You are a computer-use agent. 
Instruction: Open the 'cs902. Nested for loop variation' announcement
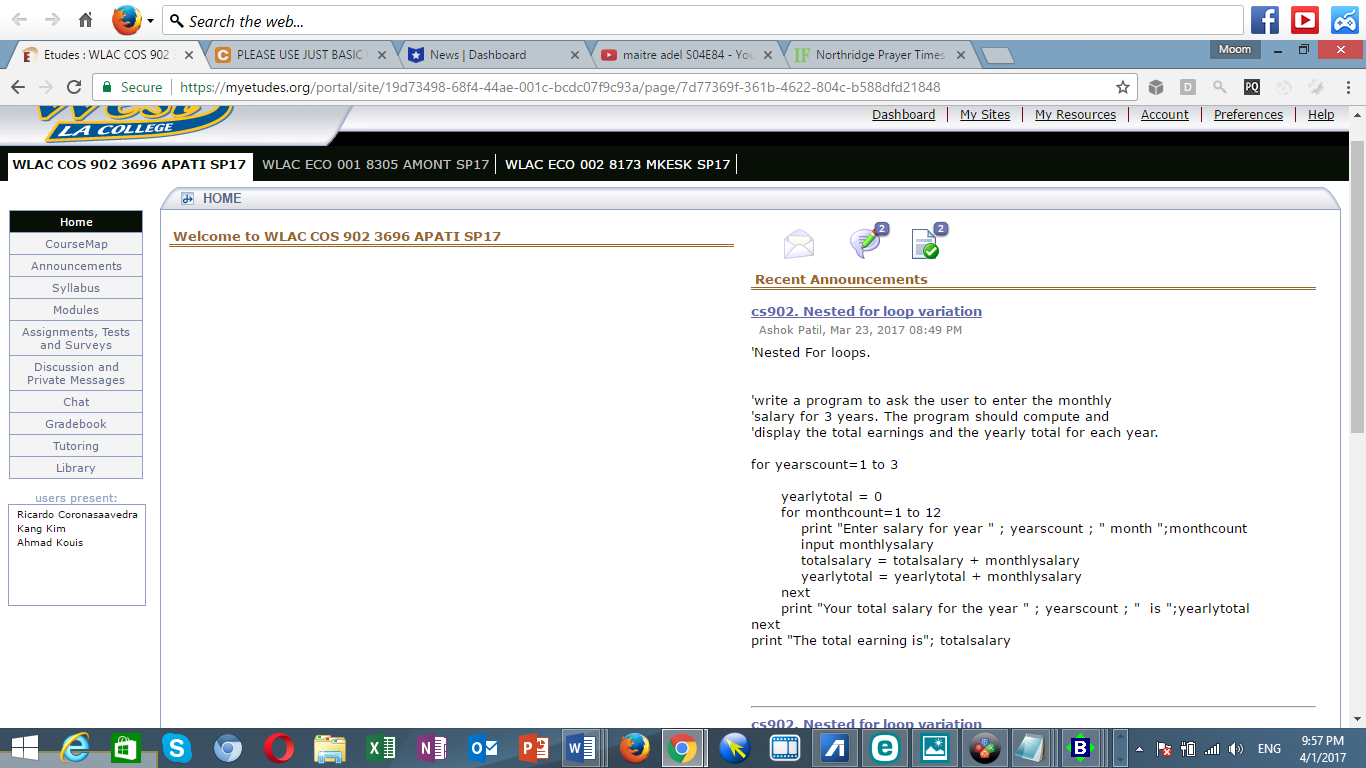click(866, 311)
